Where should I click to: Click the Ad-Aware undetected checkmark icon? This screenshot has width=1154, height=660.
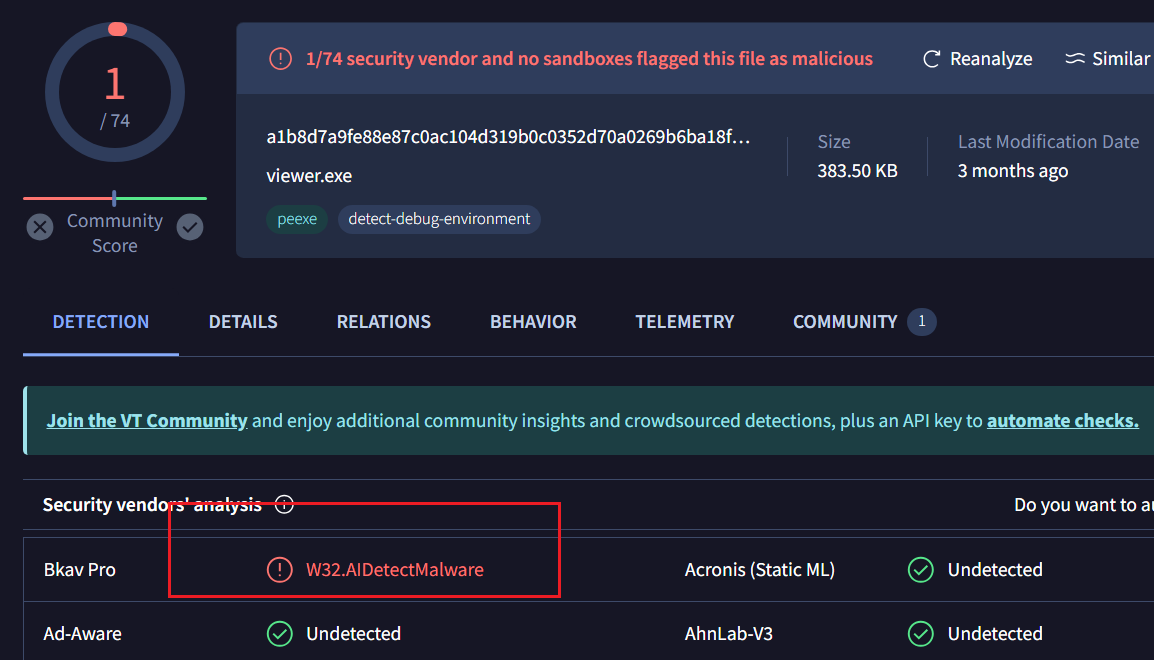pyautogui.click(x=279, y=634)
